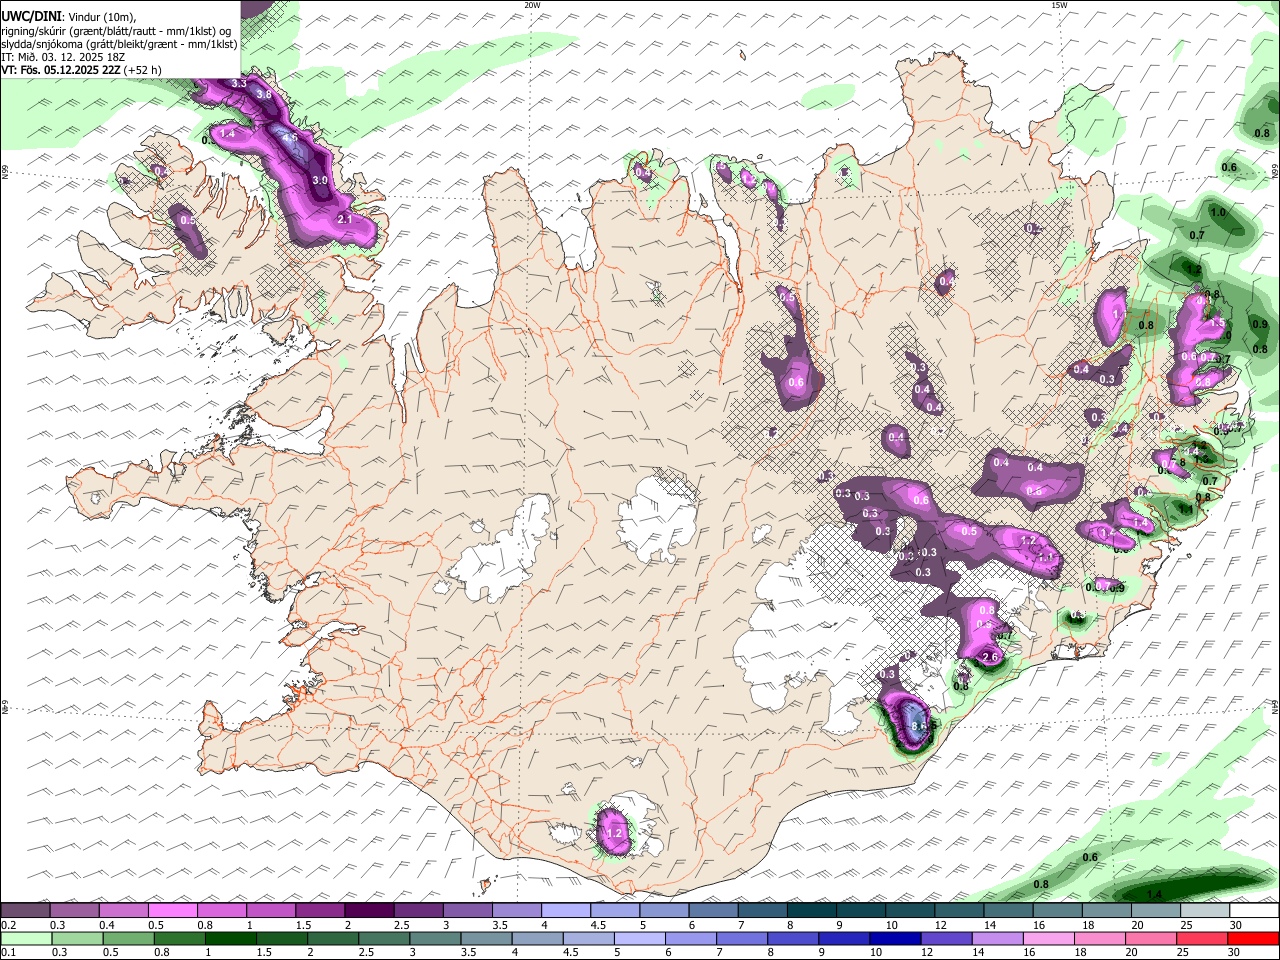Viewport: 1280px width, 960px height.
Task: Click the pale lavender 4 swatch, upper legend row
Action: [x=565, y=910]
